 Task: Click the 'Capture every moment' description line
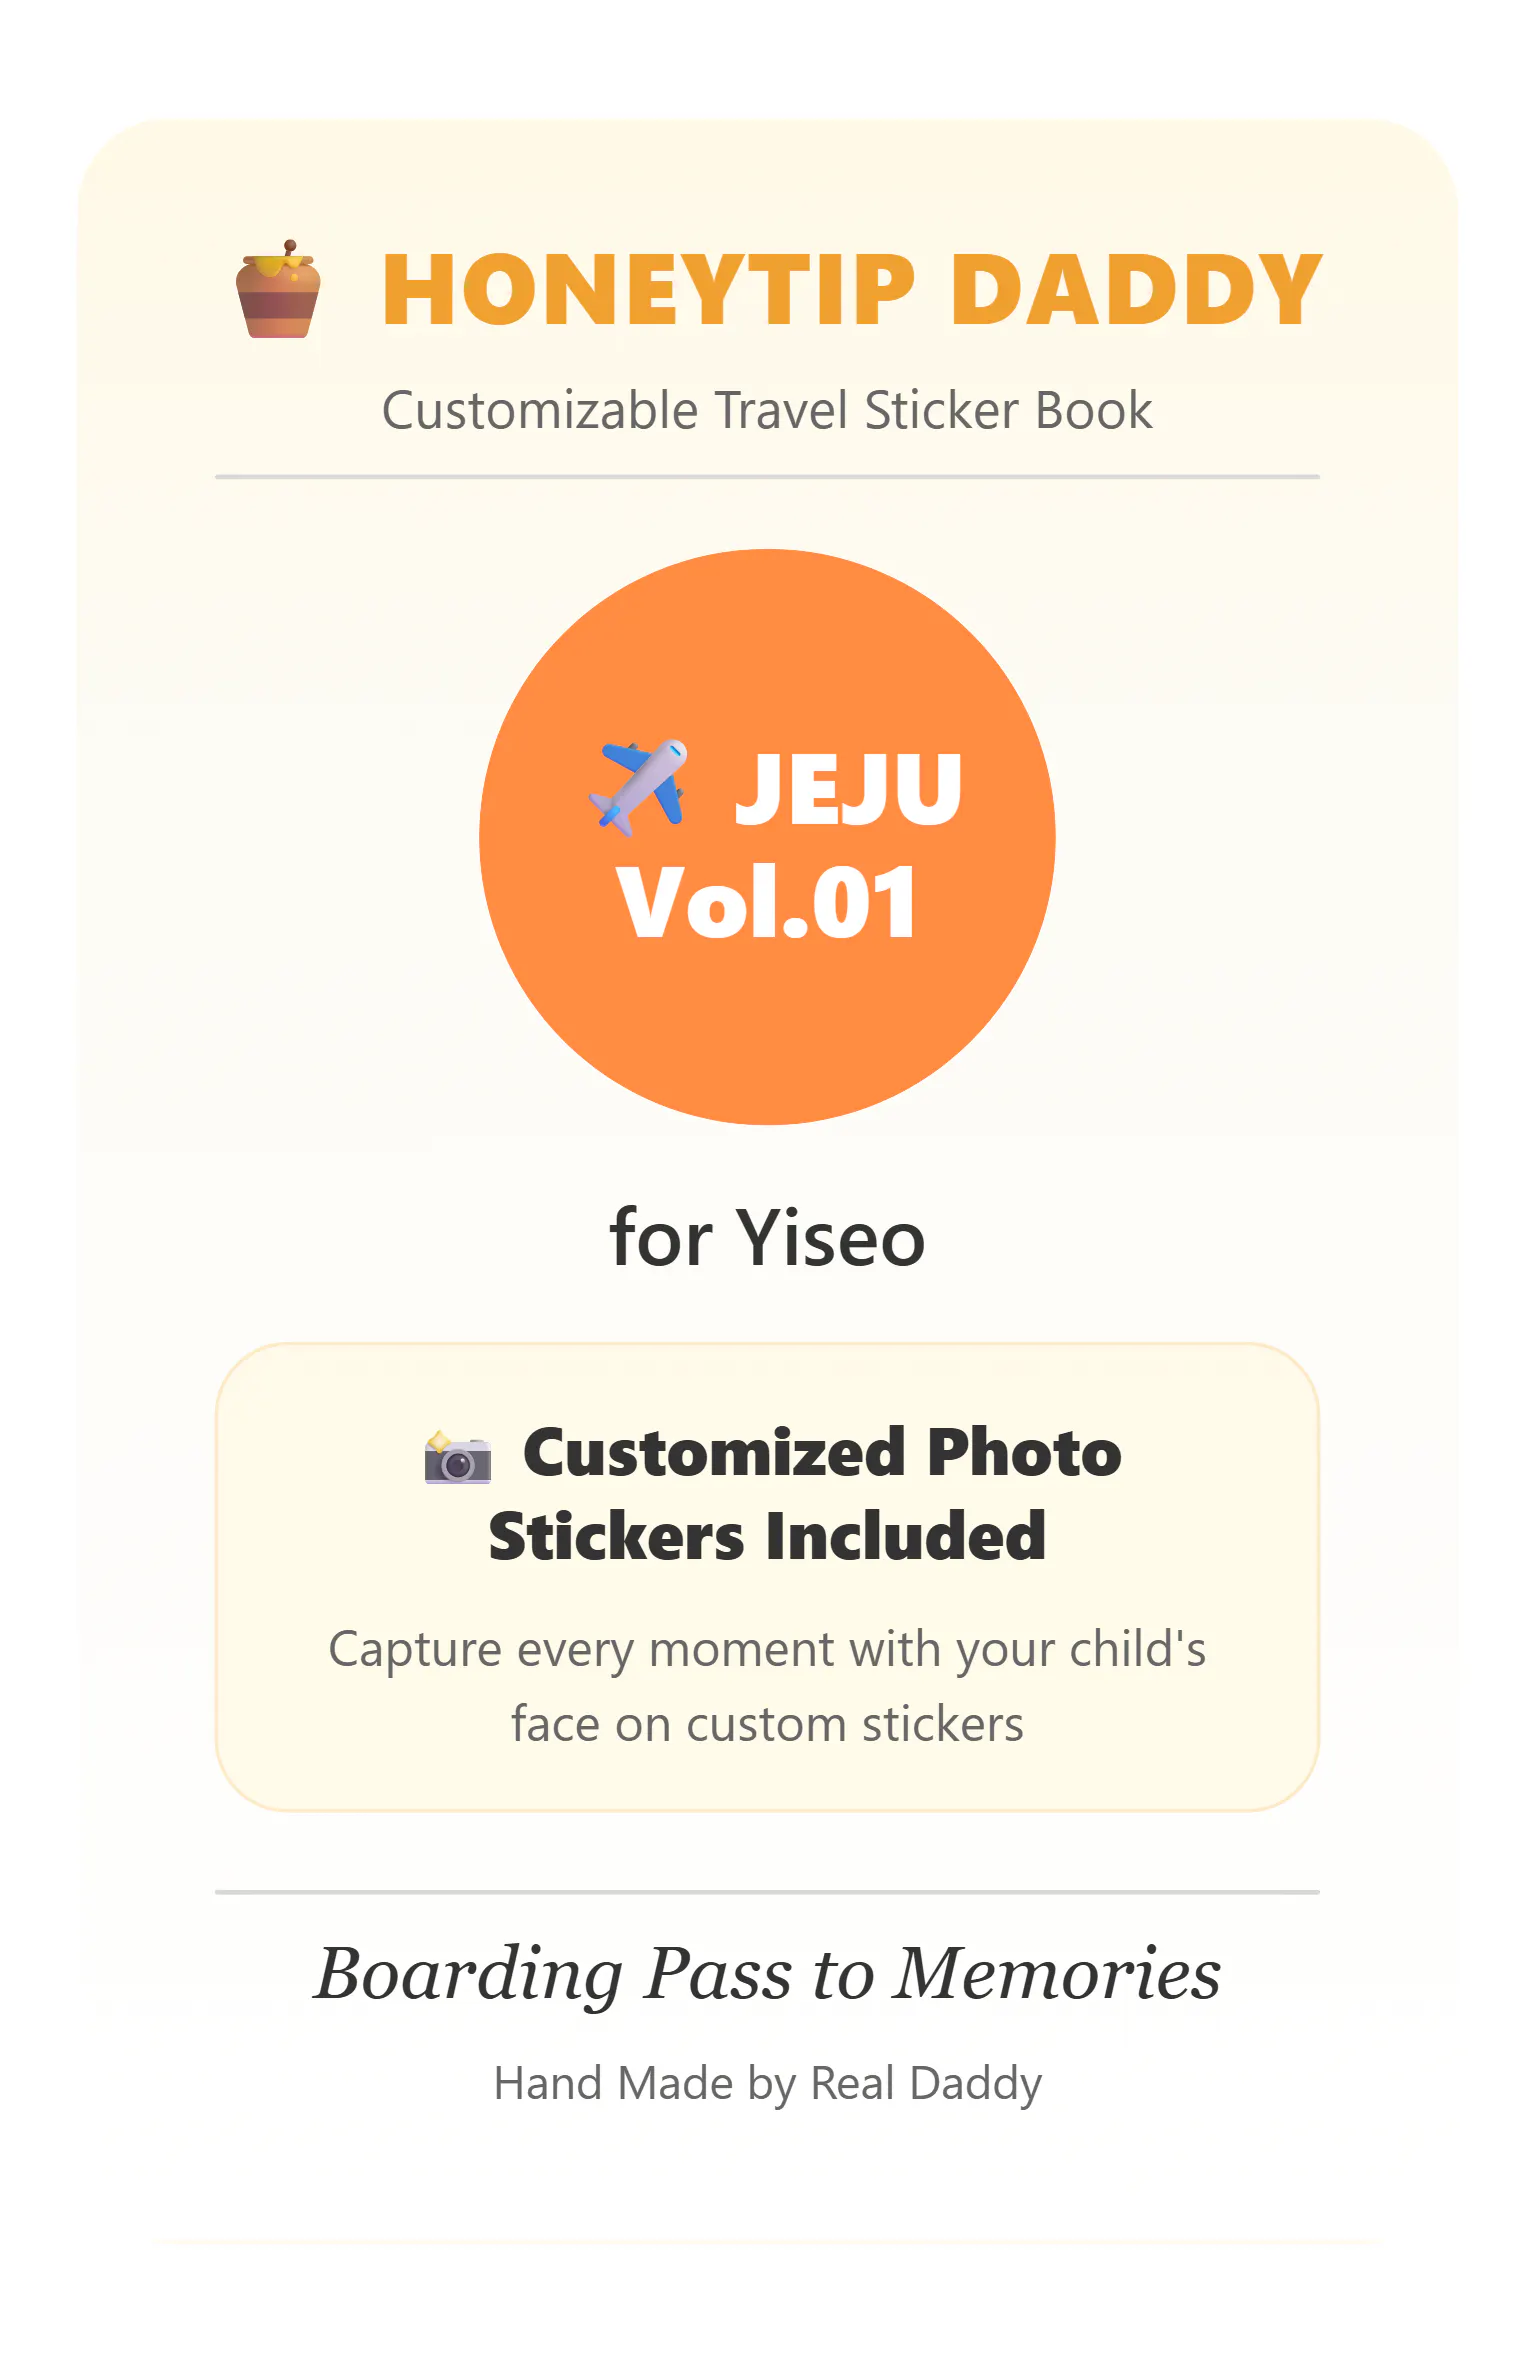pyautogui.click(x=767, y=1650)
